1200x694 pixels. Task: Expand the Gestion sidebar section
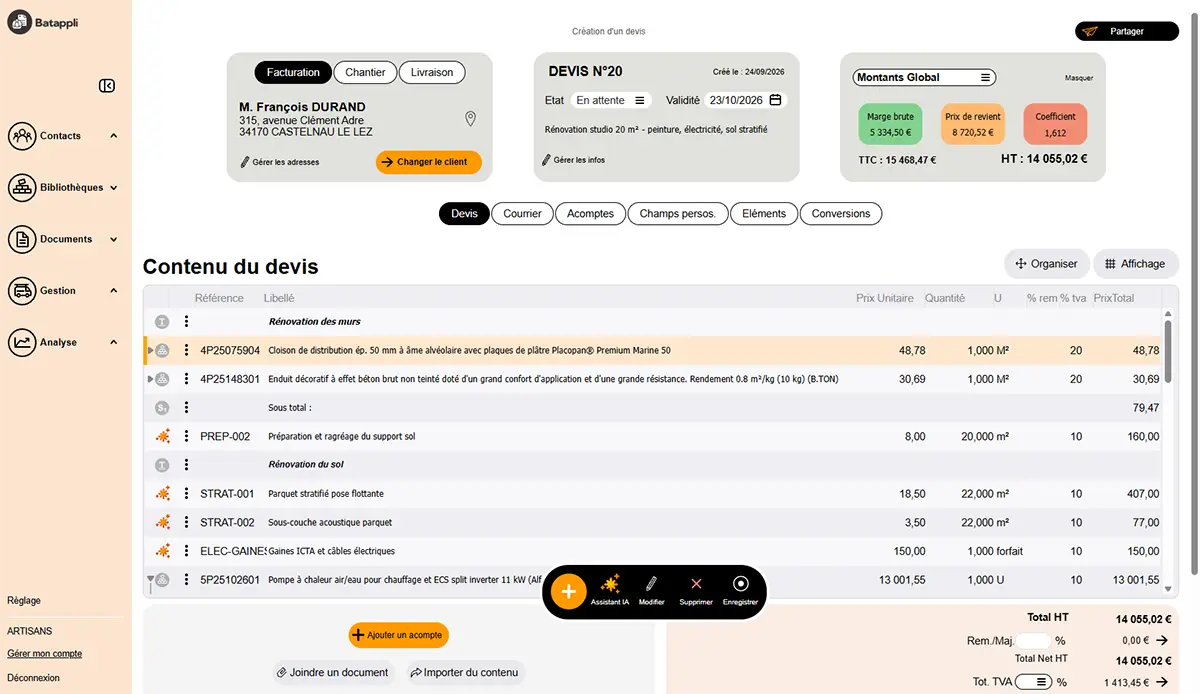point(113,291)
